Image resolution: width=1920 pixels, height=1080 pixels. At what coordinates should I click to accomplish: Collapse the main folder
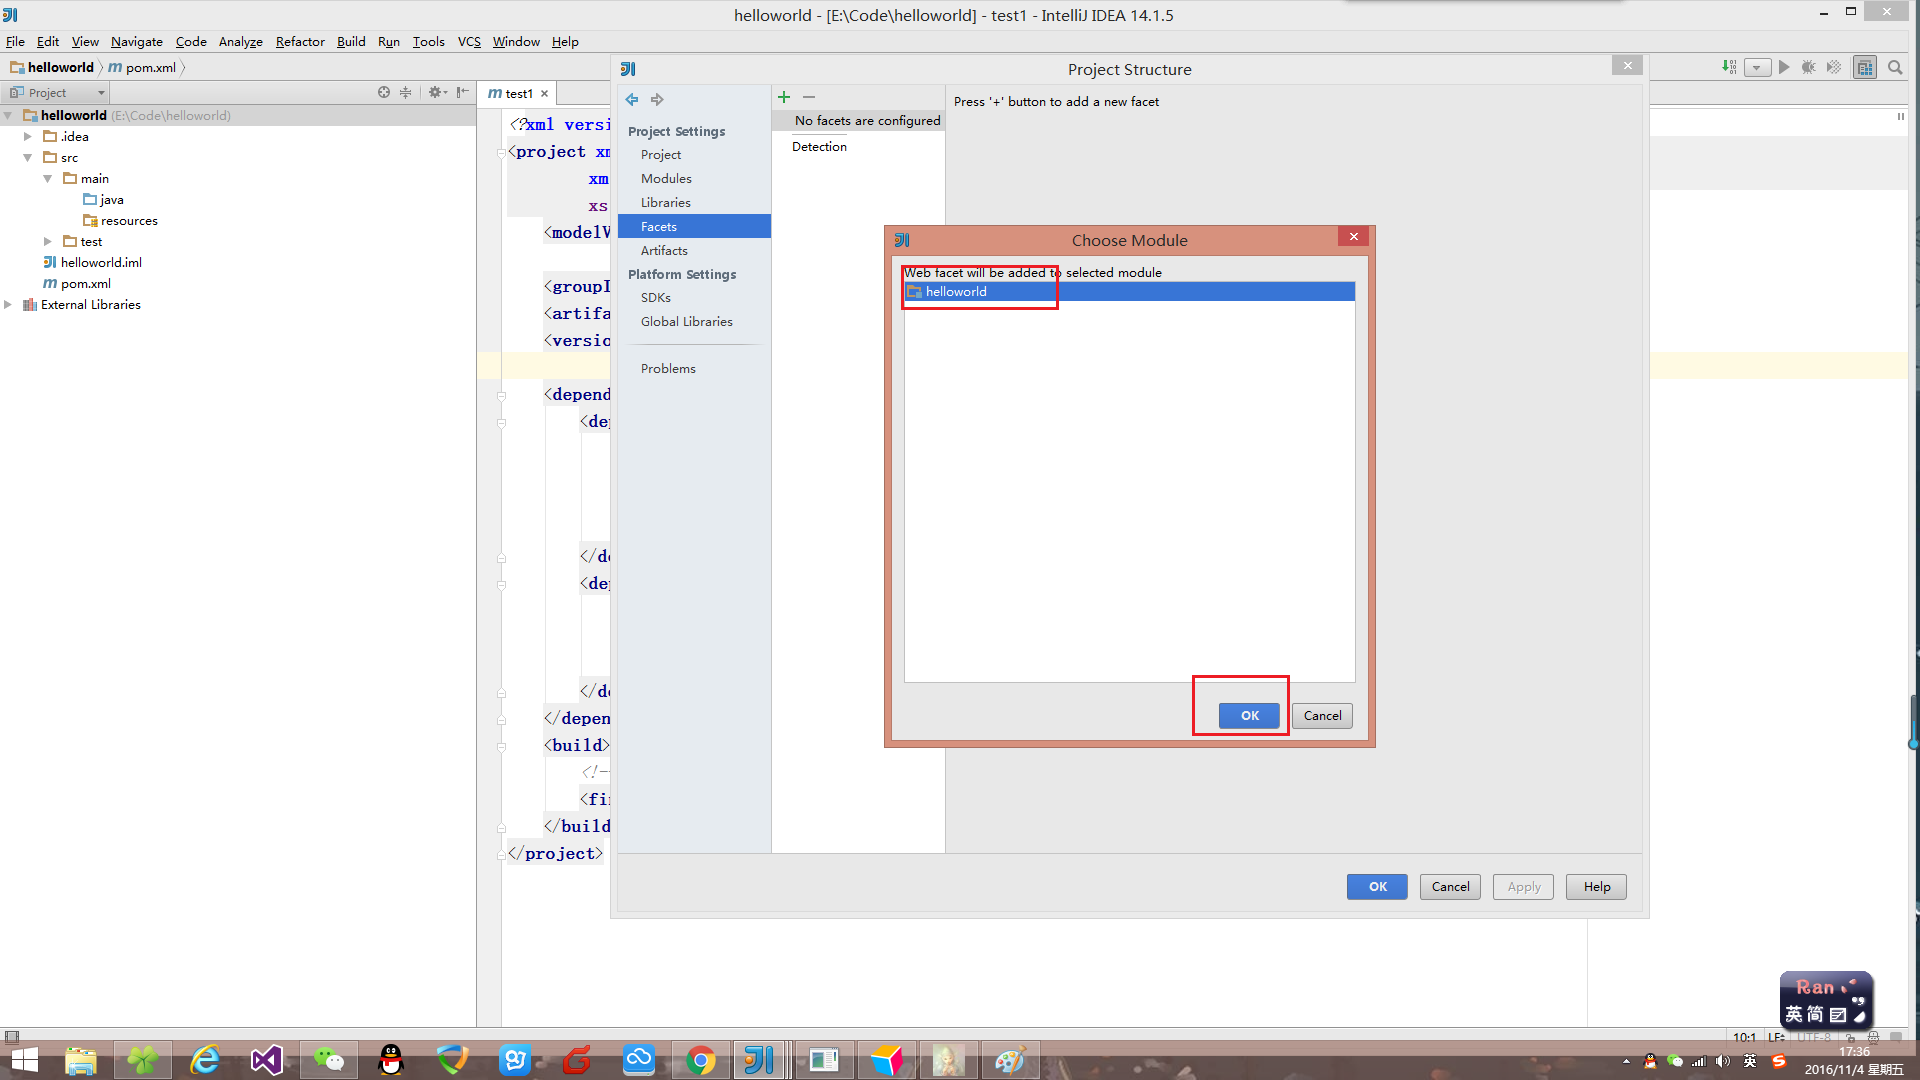pyautogui.click(x=48, y=179)
